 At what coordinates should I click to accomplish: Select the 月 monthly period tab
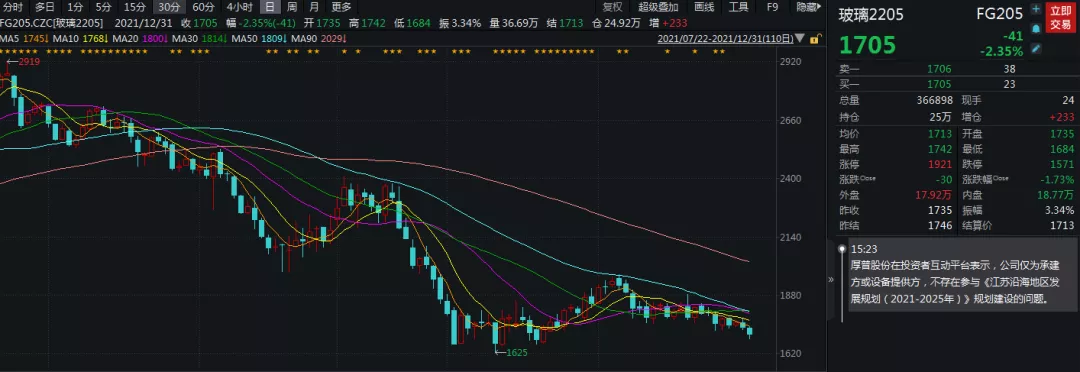click(x=313, y=8)
